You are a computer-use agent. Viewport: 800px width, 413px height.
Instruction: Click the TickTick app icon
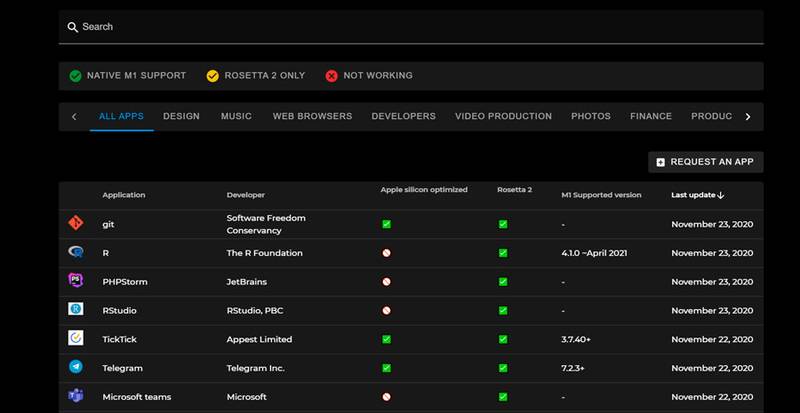[76, 338]
